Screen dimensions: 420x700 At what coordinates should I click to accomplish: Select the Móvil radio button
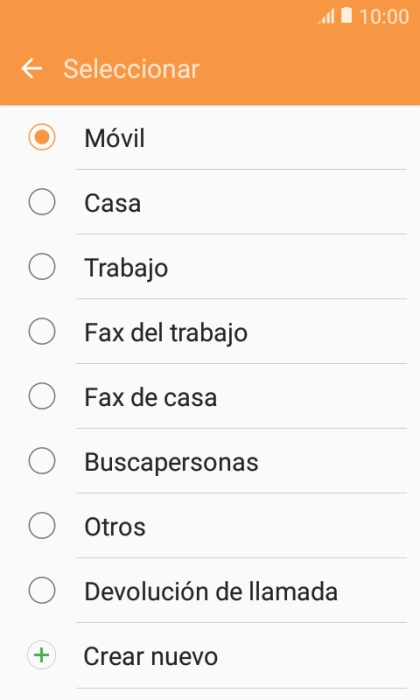click(x=42, y=137)
